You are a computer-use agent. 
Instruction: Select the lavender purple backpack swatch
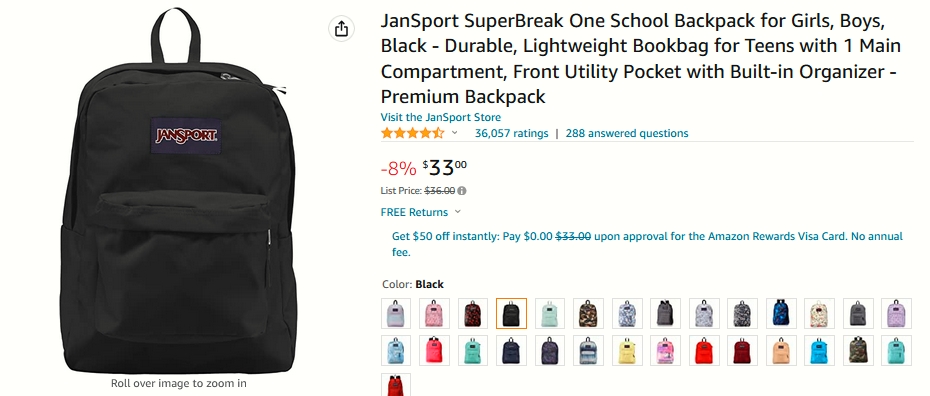897,313
